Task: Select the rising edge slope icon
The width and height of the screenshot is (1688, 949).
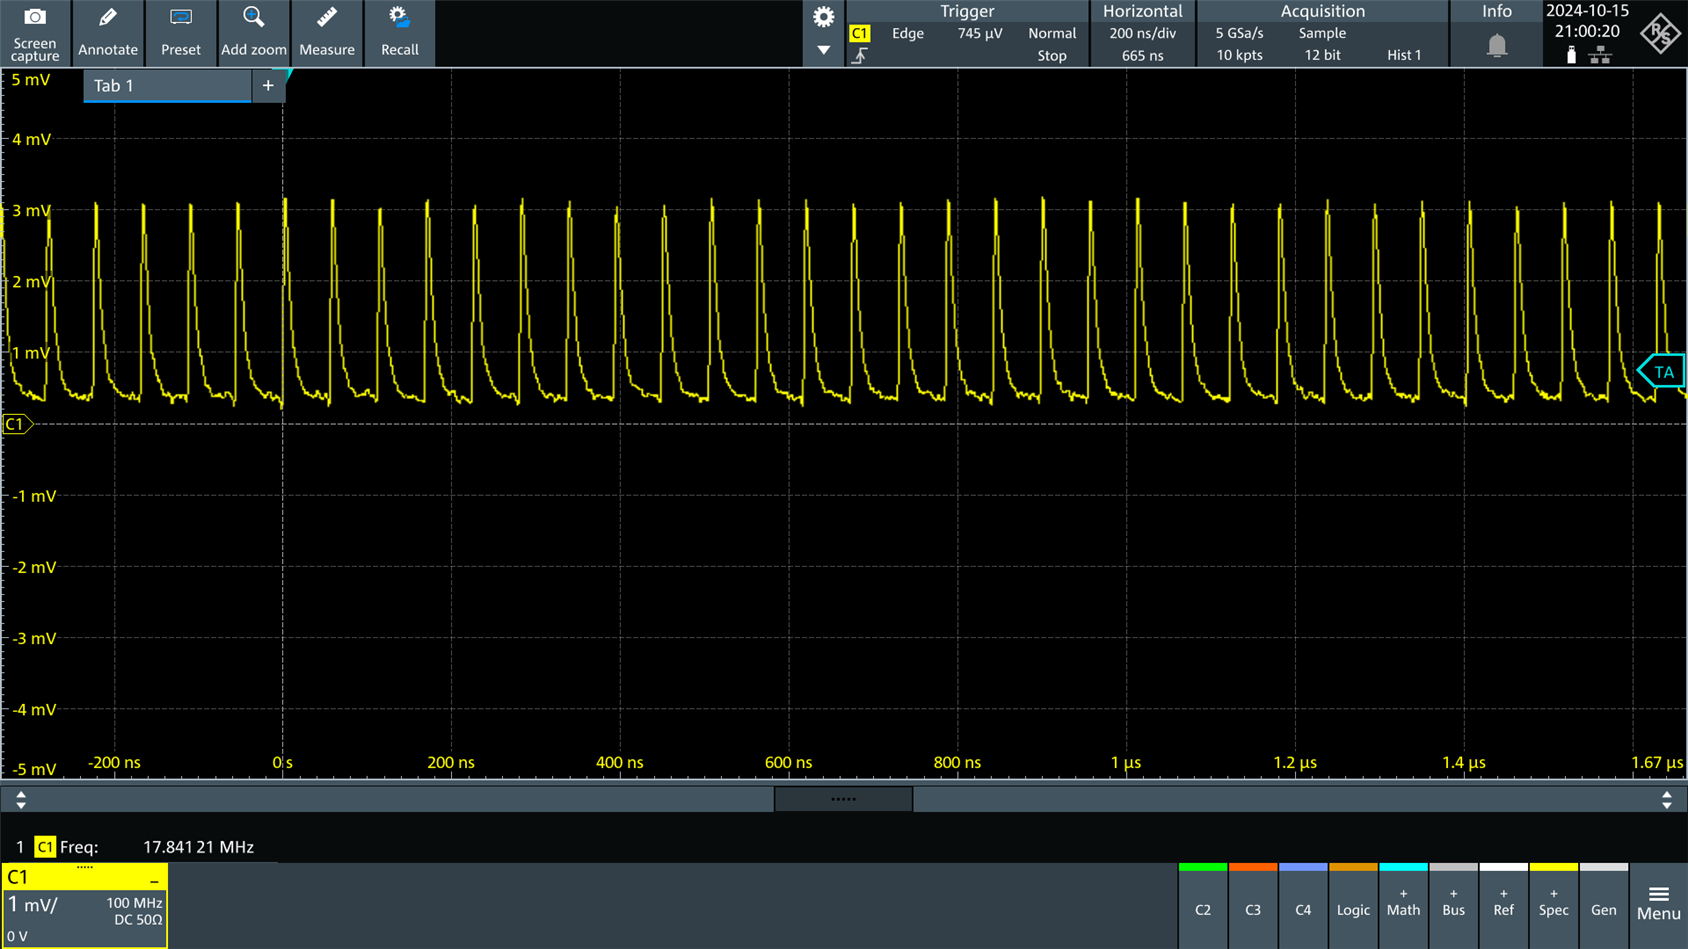Action: click(x=859, y=56)
